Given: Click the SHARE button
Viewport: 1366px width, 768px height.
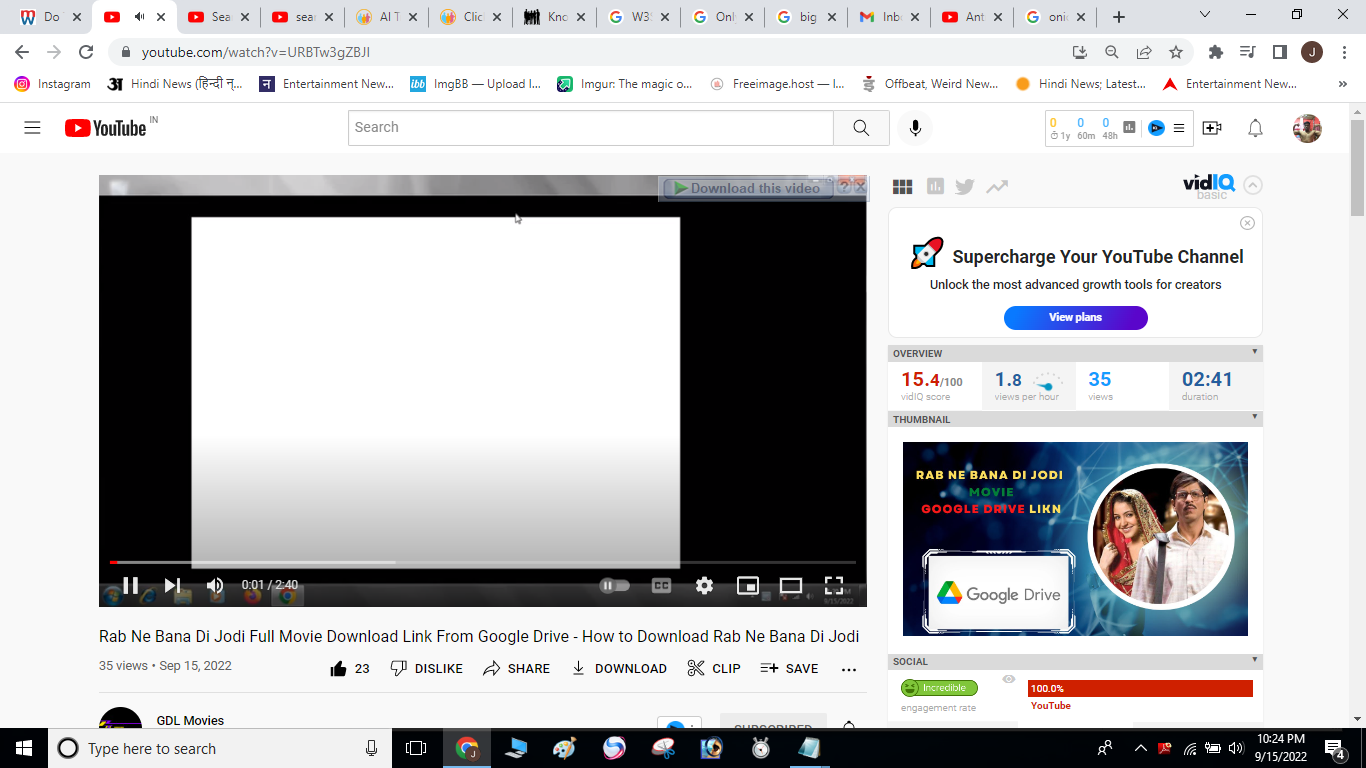Looking at the screenshot, I should pyautogui.click(x=516, y=669).
